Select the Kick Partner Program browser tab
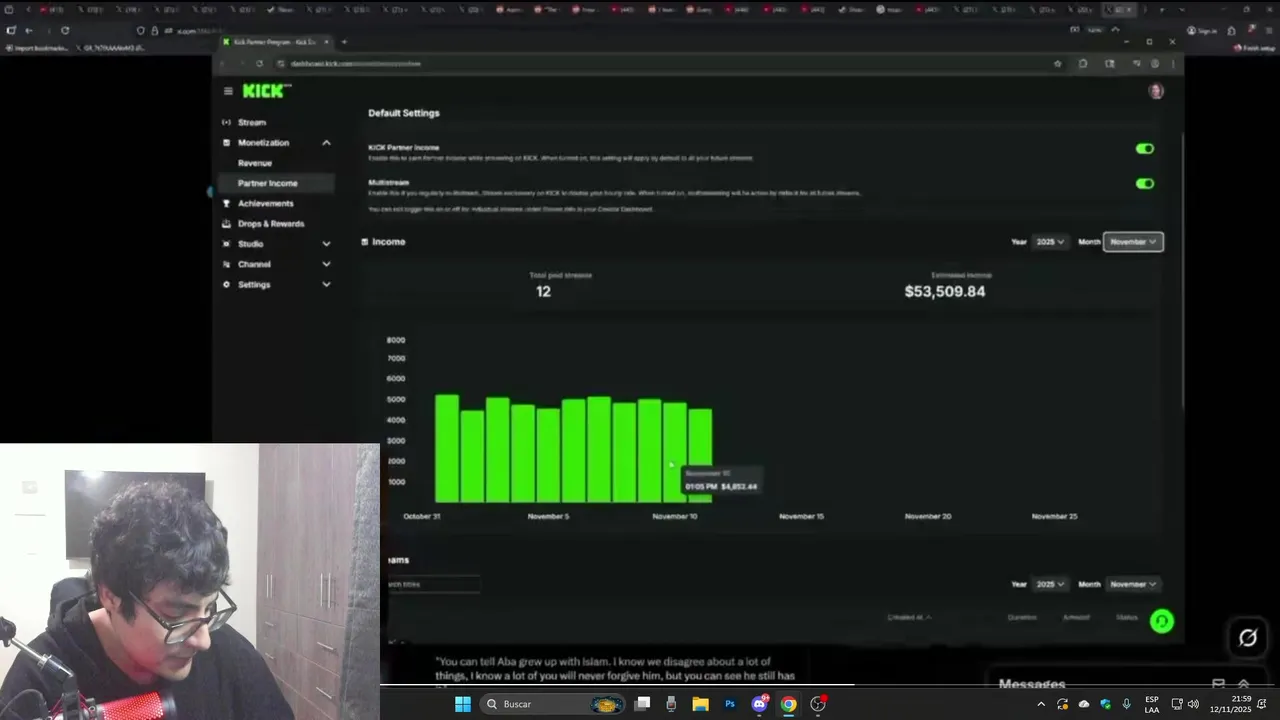 coord(275,42)
